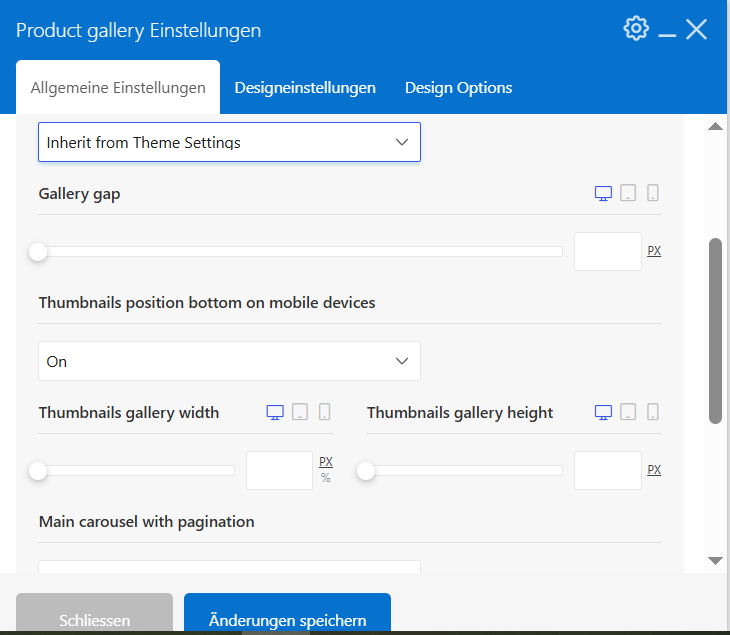Select tablet device for Thumbnails gallery height
730x635 pixels.
click(x=628, y=412)
